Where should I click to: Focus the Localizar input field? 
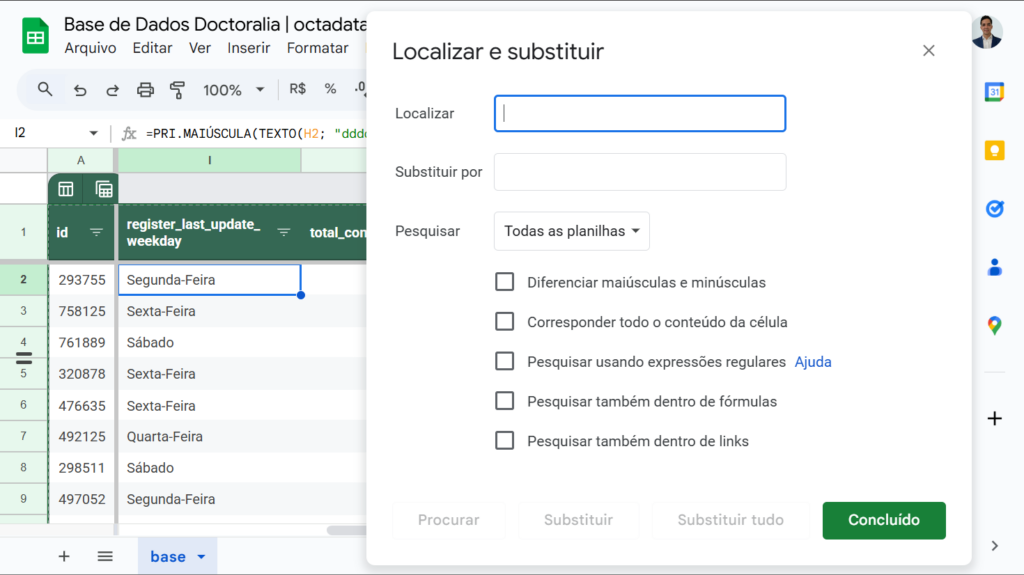pos(640,114)
